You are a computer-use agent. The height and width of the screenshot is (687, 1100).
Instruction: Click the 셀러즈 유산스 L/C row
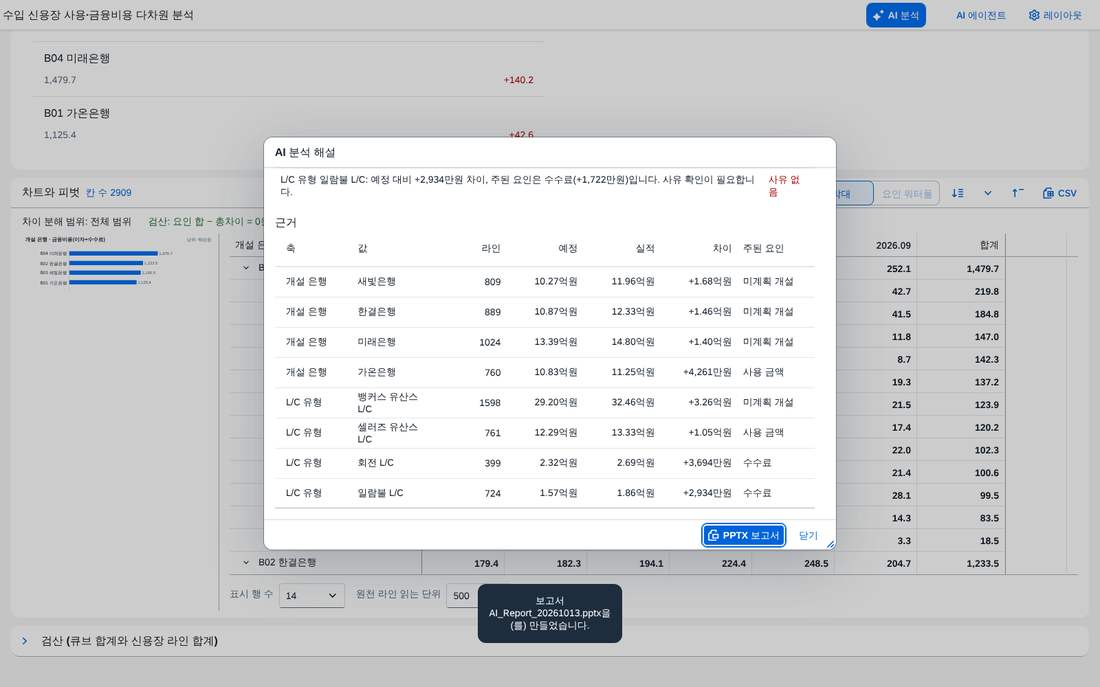click(x=545, y=433)
